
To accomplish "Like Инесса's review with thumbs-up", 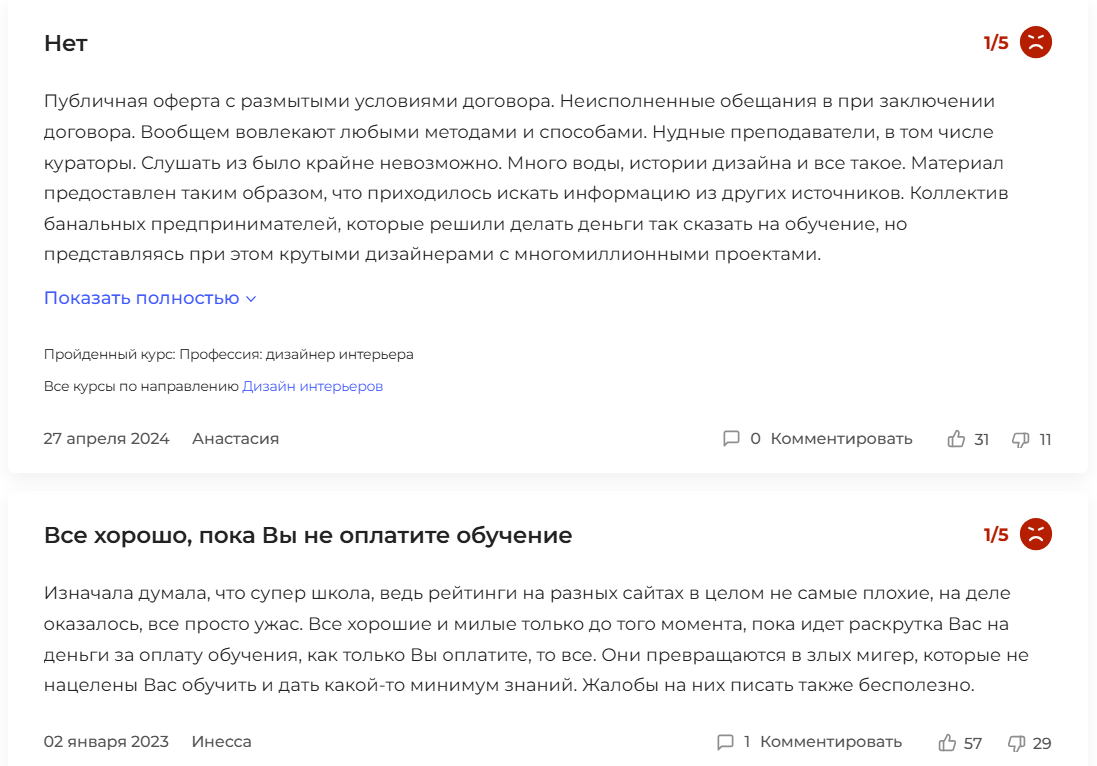I will pos(947,743).
